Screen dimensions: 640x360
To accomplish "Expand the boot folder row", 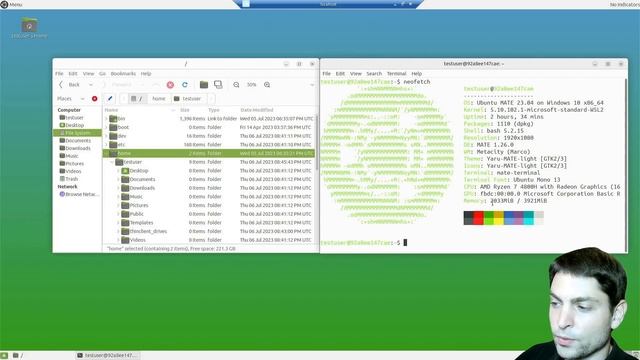I will pos(106,127).
